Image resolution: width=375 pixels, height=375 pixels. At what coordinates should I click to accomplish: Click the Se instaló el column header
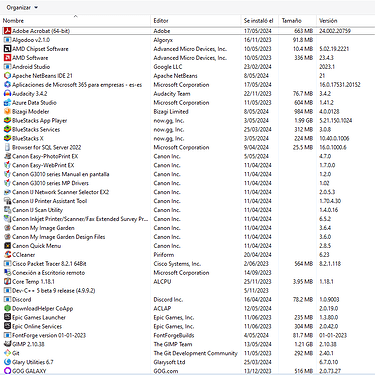[260, 21]
